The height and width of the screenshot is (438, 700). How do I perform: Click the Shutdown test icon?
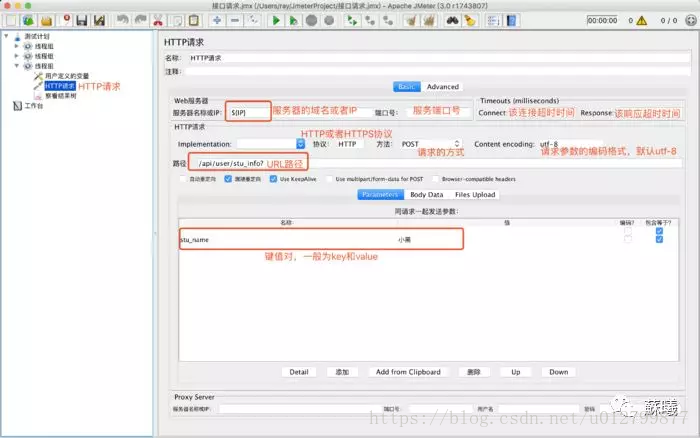pos(329,21)
